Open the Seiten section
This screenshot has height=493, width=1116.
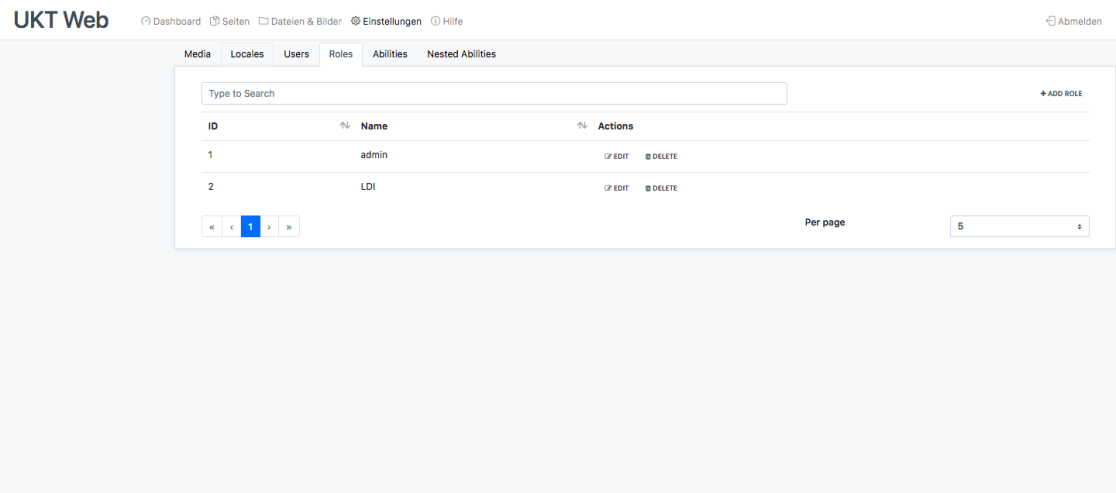point(230,21)
